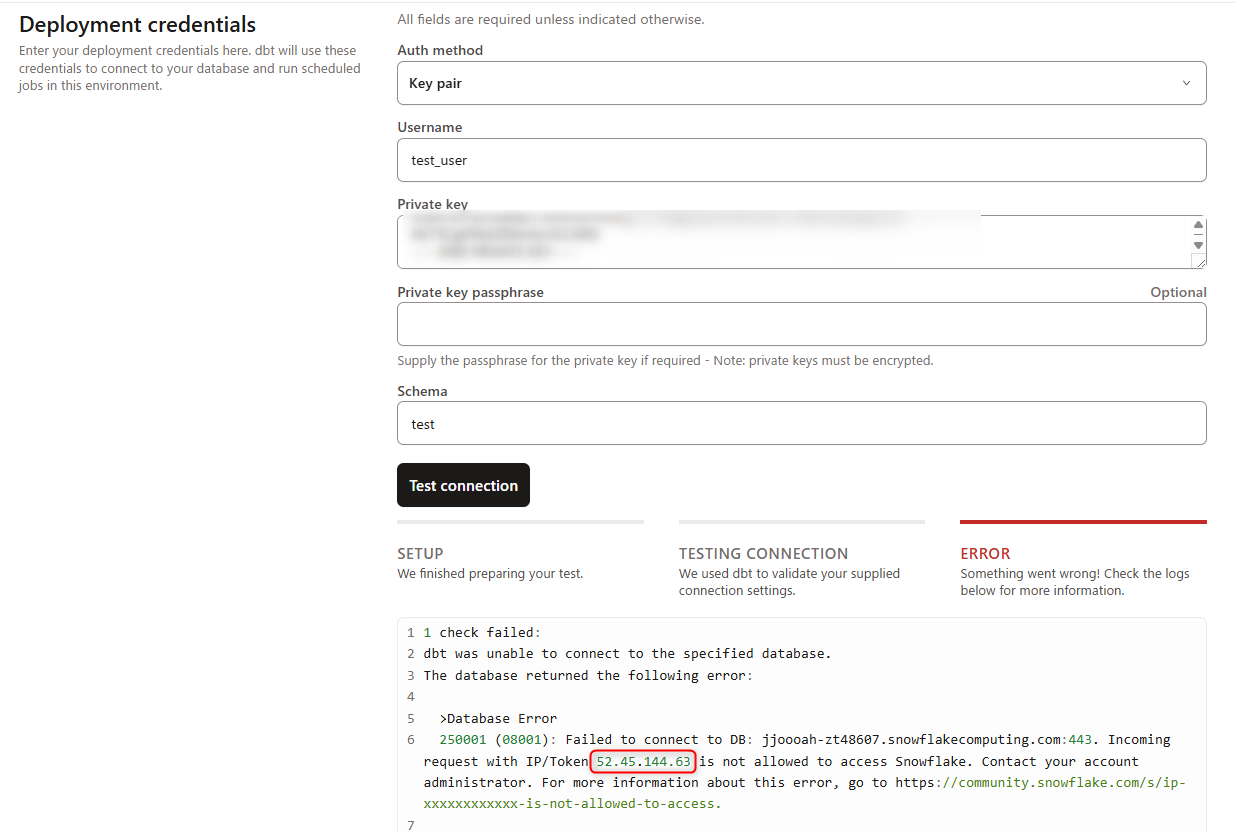Image resolution: width=1235 pixels, height=832 pixels.
Task: Click the Private key scroll up arrow
Action: [x=1198, y=225]
